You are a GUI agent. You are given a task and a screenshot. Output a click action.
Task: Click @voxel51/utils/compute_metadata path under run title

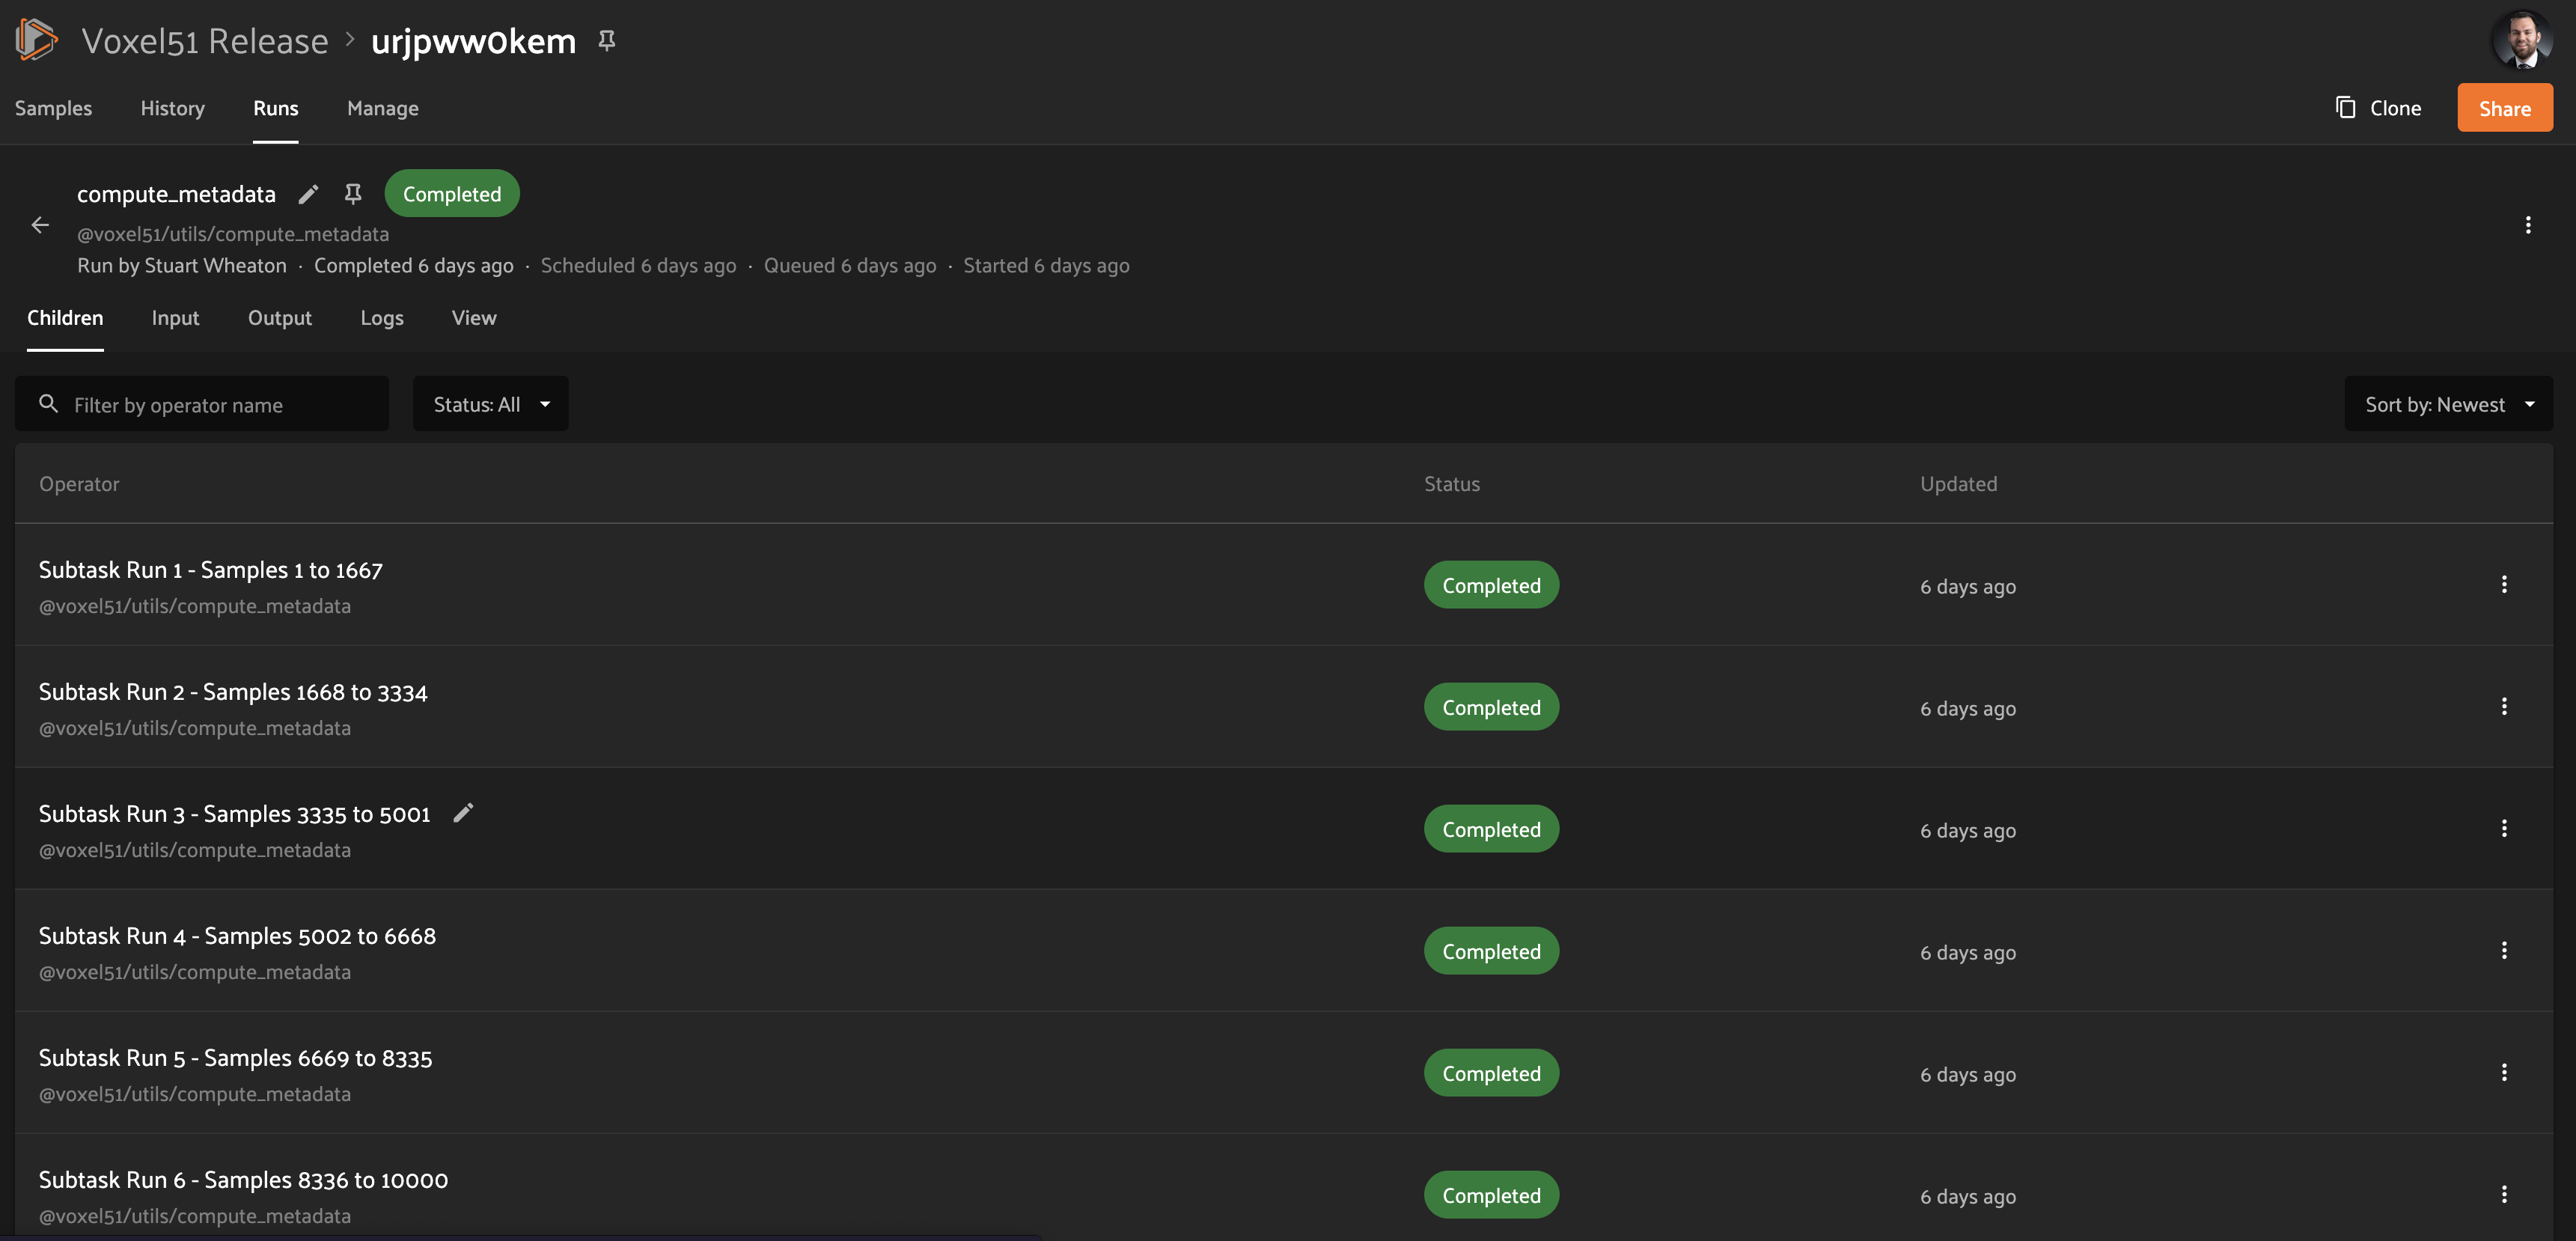[x=233, y=234]
